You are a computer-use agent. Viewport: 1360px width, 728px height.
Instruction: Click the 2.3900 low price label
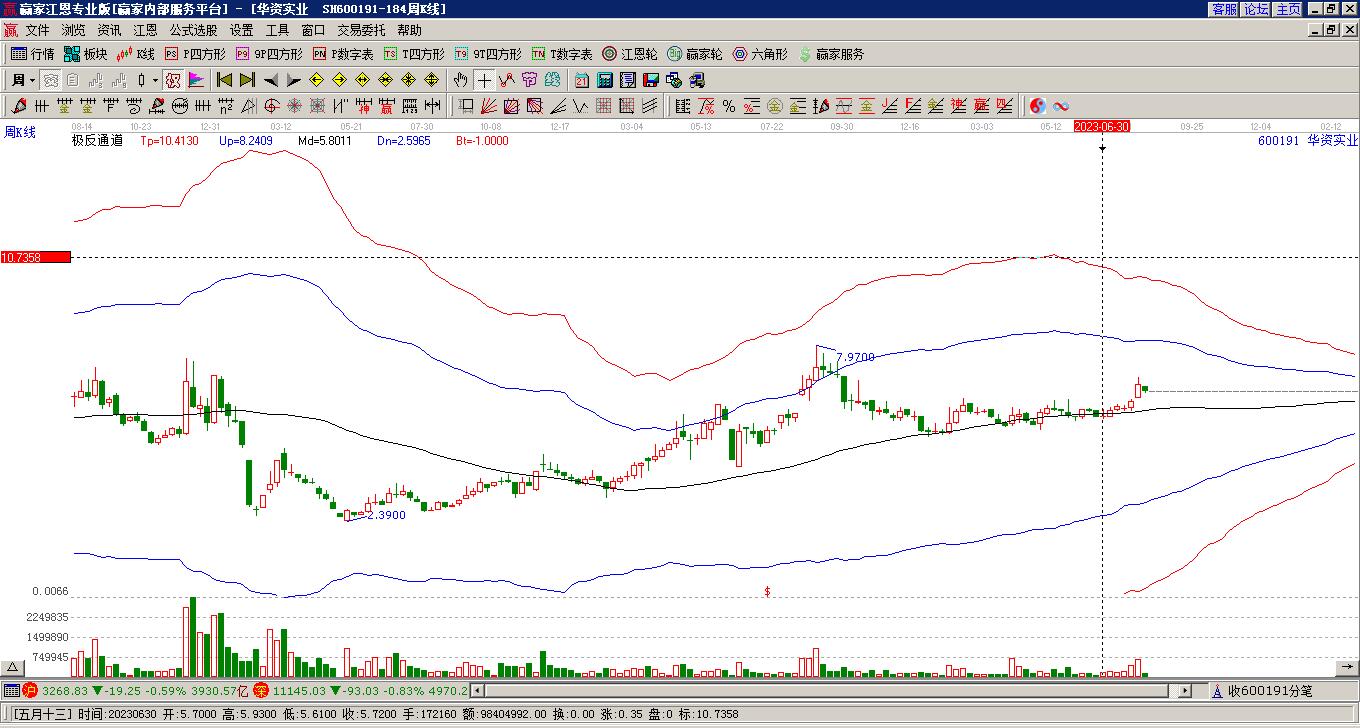point(386,515)
